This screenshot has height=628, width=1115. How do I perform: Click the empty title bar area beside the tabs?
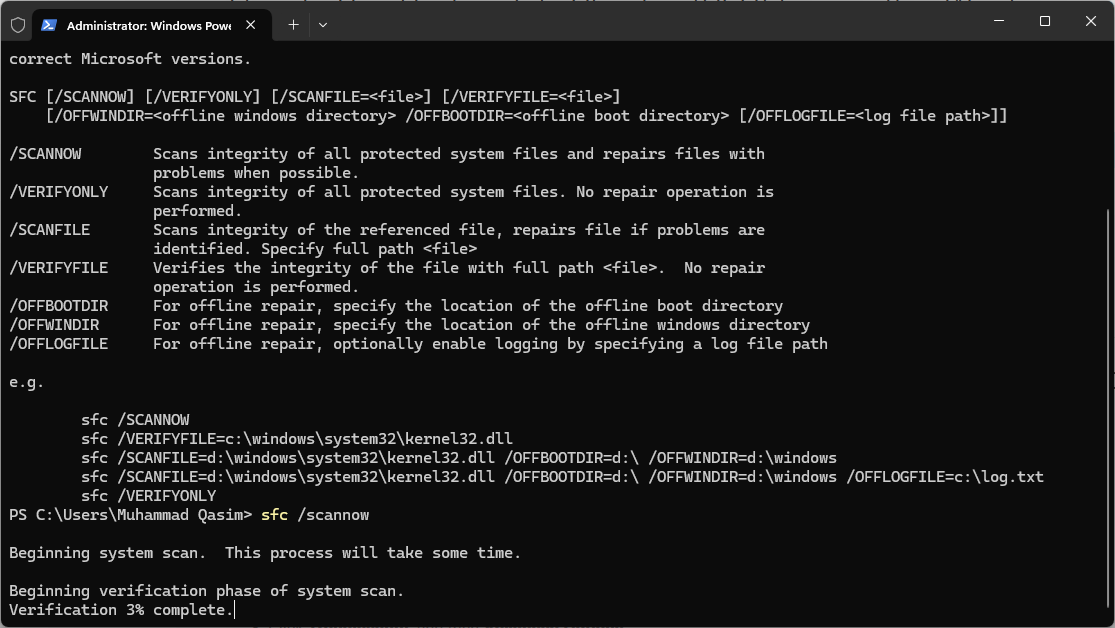(x=650, y=22)
